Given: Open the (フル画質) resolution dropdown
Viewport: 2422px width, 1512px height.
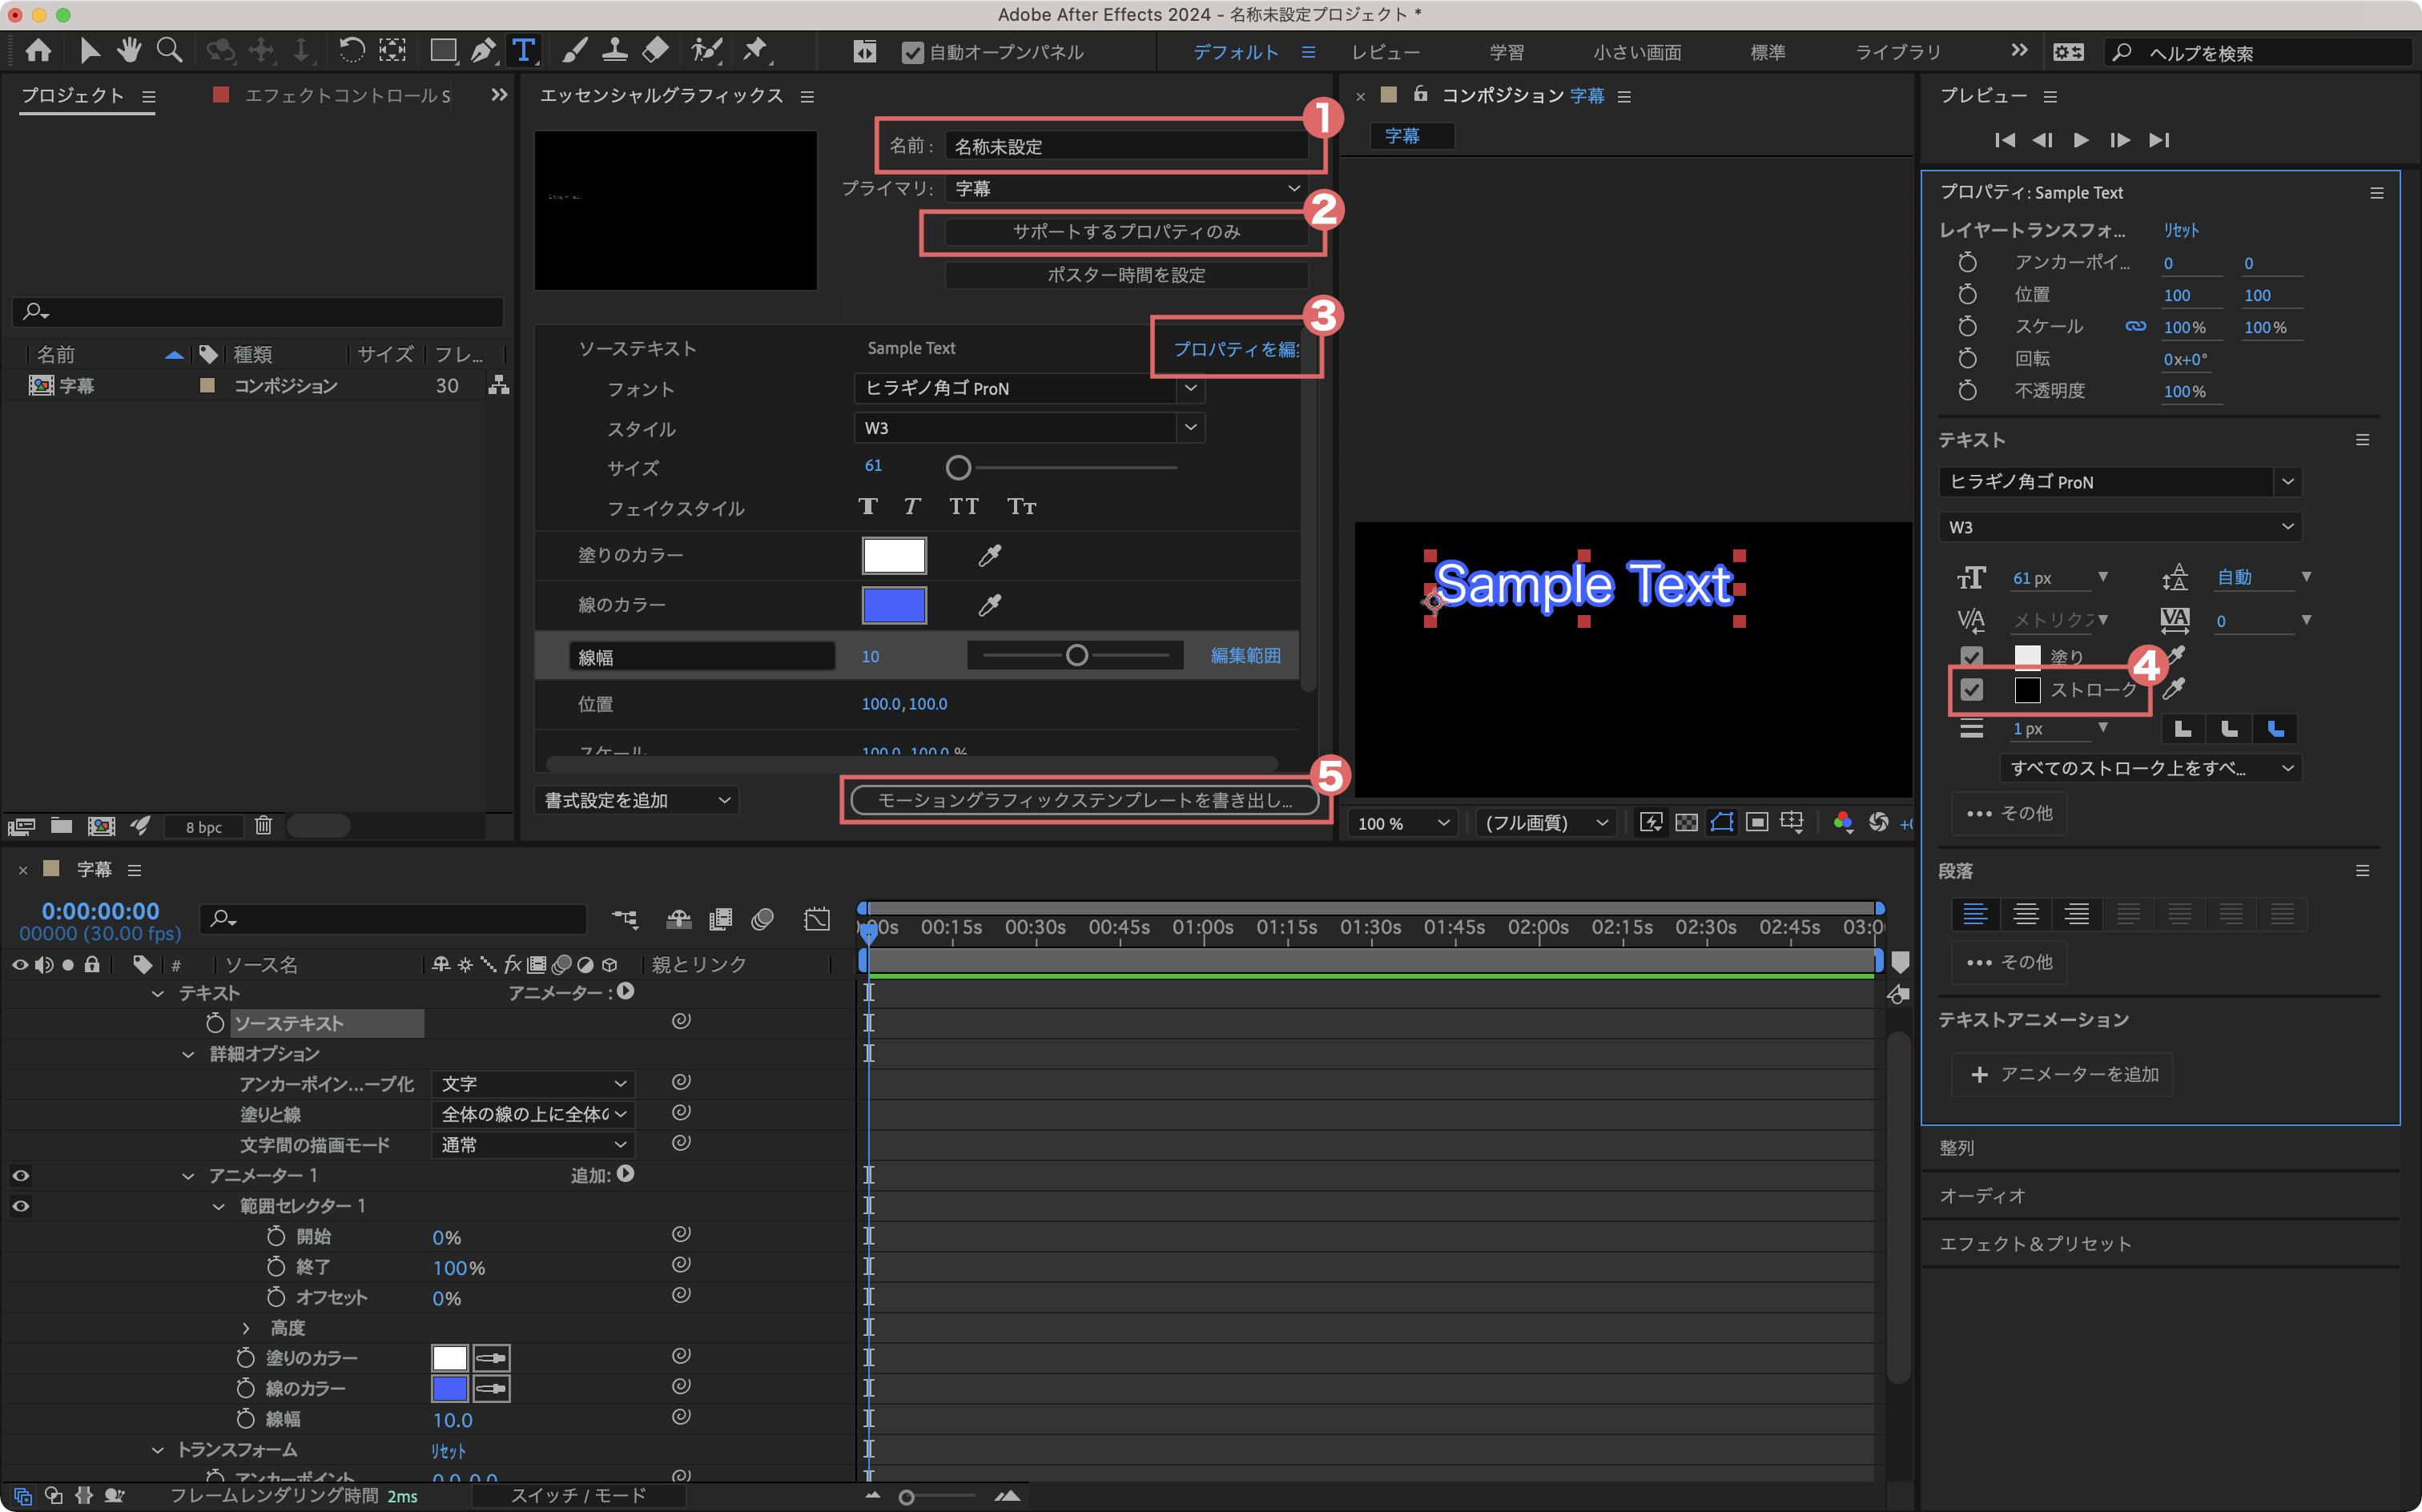Looking at the screenshot, I should pos(1545,823).
